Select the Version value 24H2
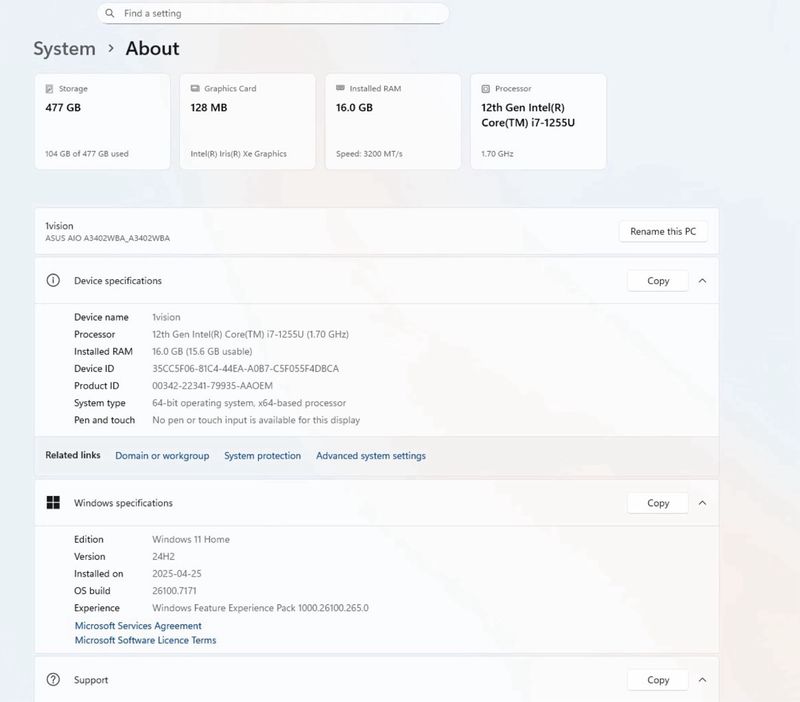Screen dimensions: 800x702 [163, 557]
